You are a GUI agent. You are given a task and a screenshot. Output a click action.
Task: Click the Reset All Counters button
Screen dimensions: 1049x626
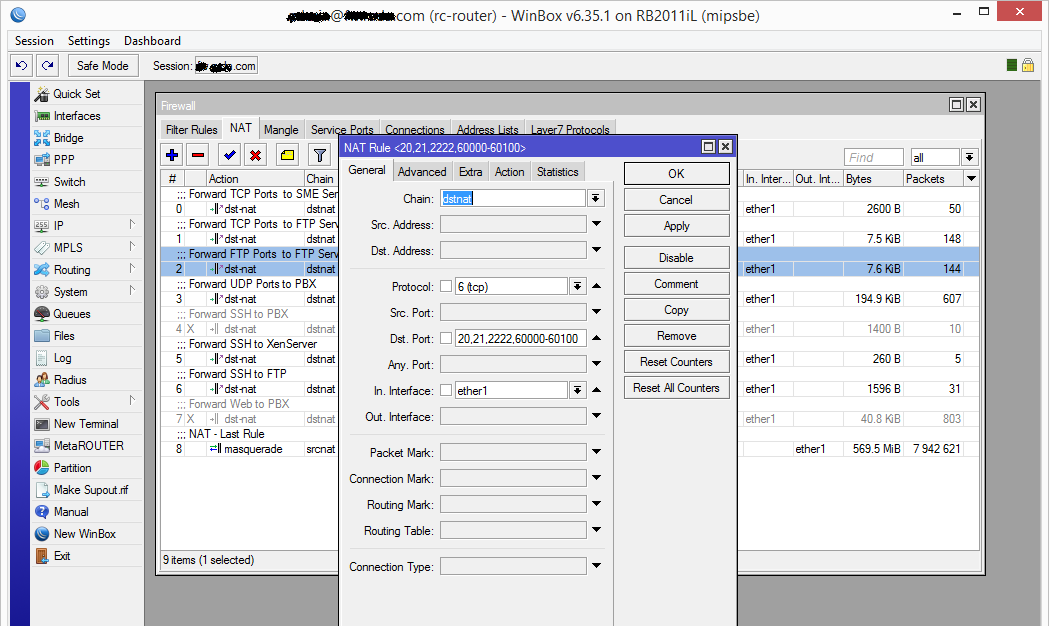(x=676, y=388)
